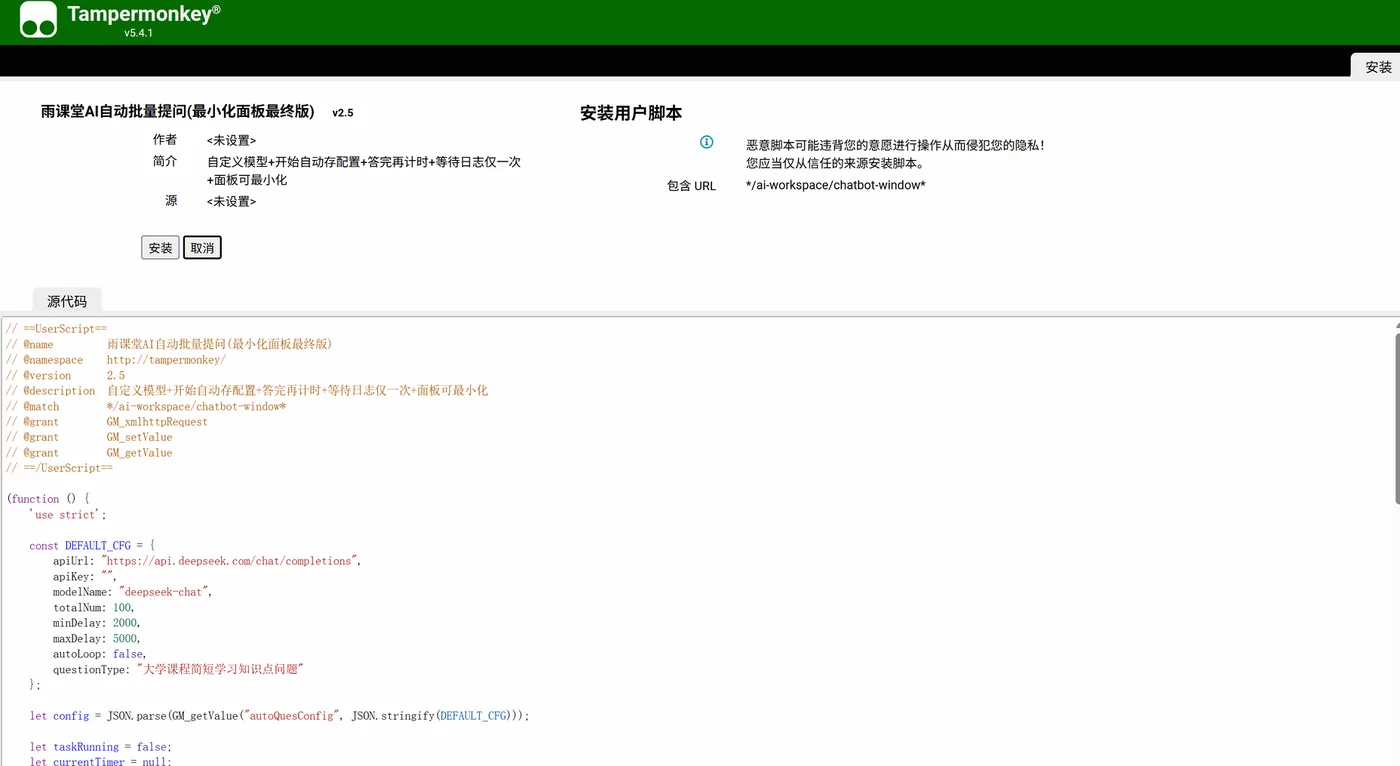This screenshot has height=766, width=1400.
Task: Click the @namespace code line
Action: (116, 360)
